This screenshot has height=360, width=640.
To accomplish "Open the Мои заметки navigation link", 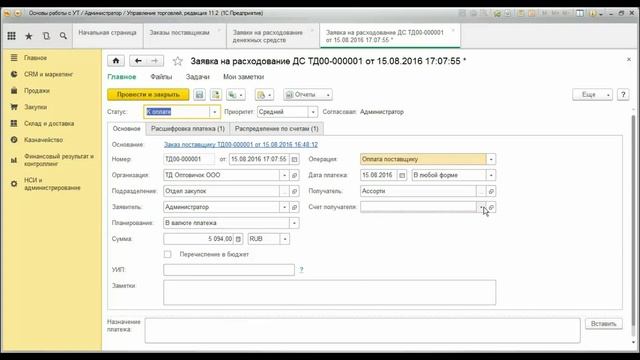I will click(x=244, y=77).
